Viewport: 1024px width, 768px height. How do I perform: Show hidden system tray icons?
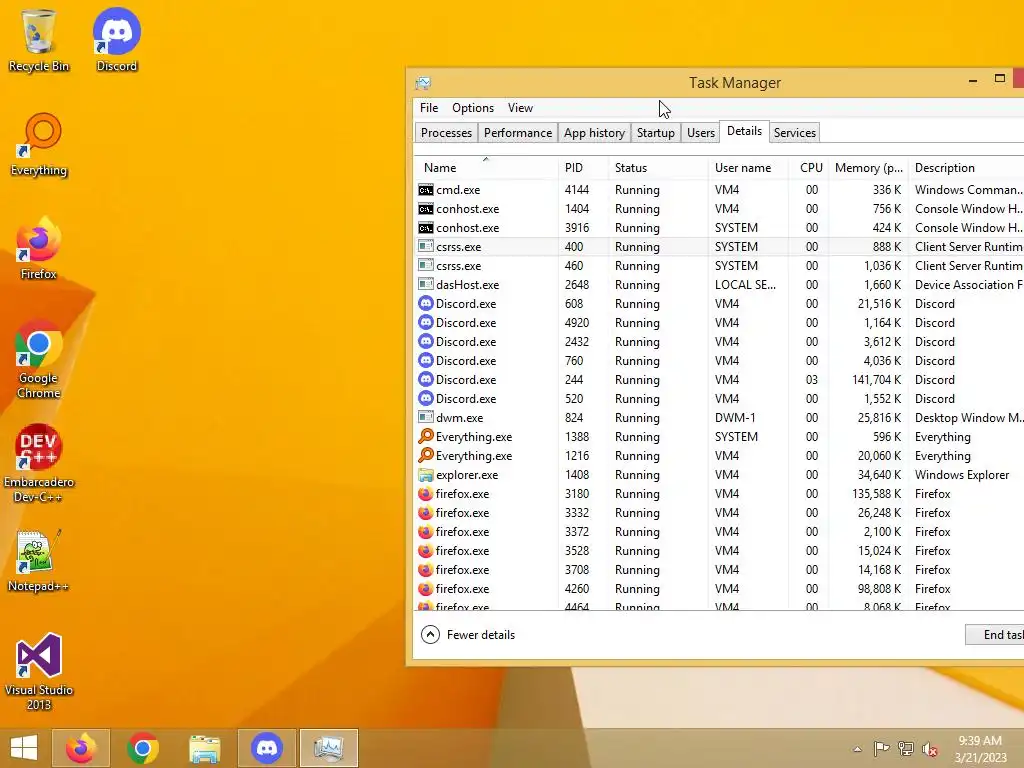coord(857,749)
